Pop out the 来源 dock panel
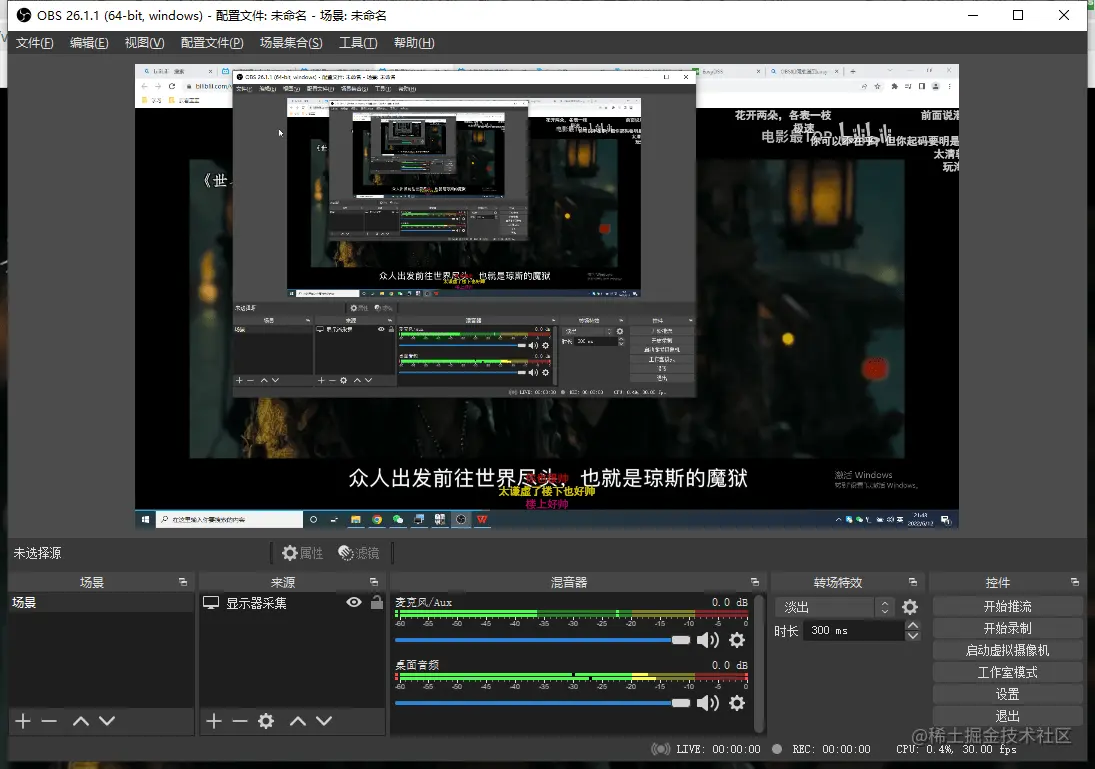The image size is (1095, 769). click(374, 582)
